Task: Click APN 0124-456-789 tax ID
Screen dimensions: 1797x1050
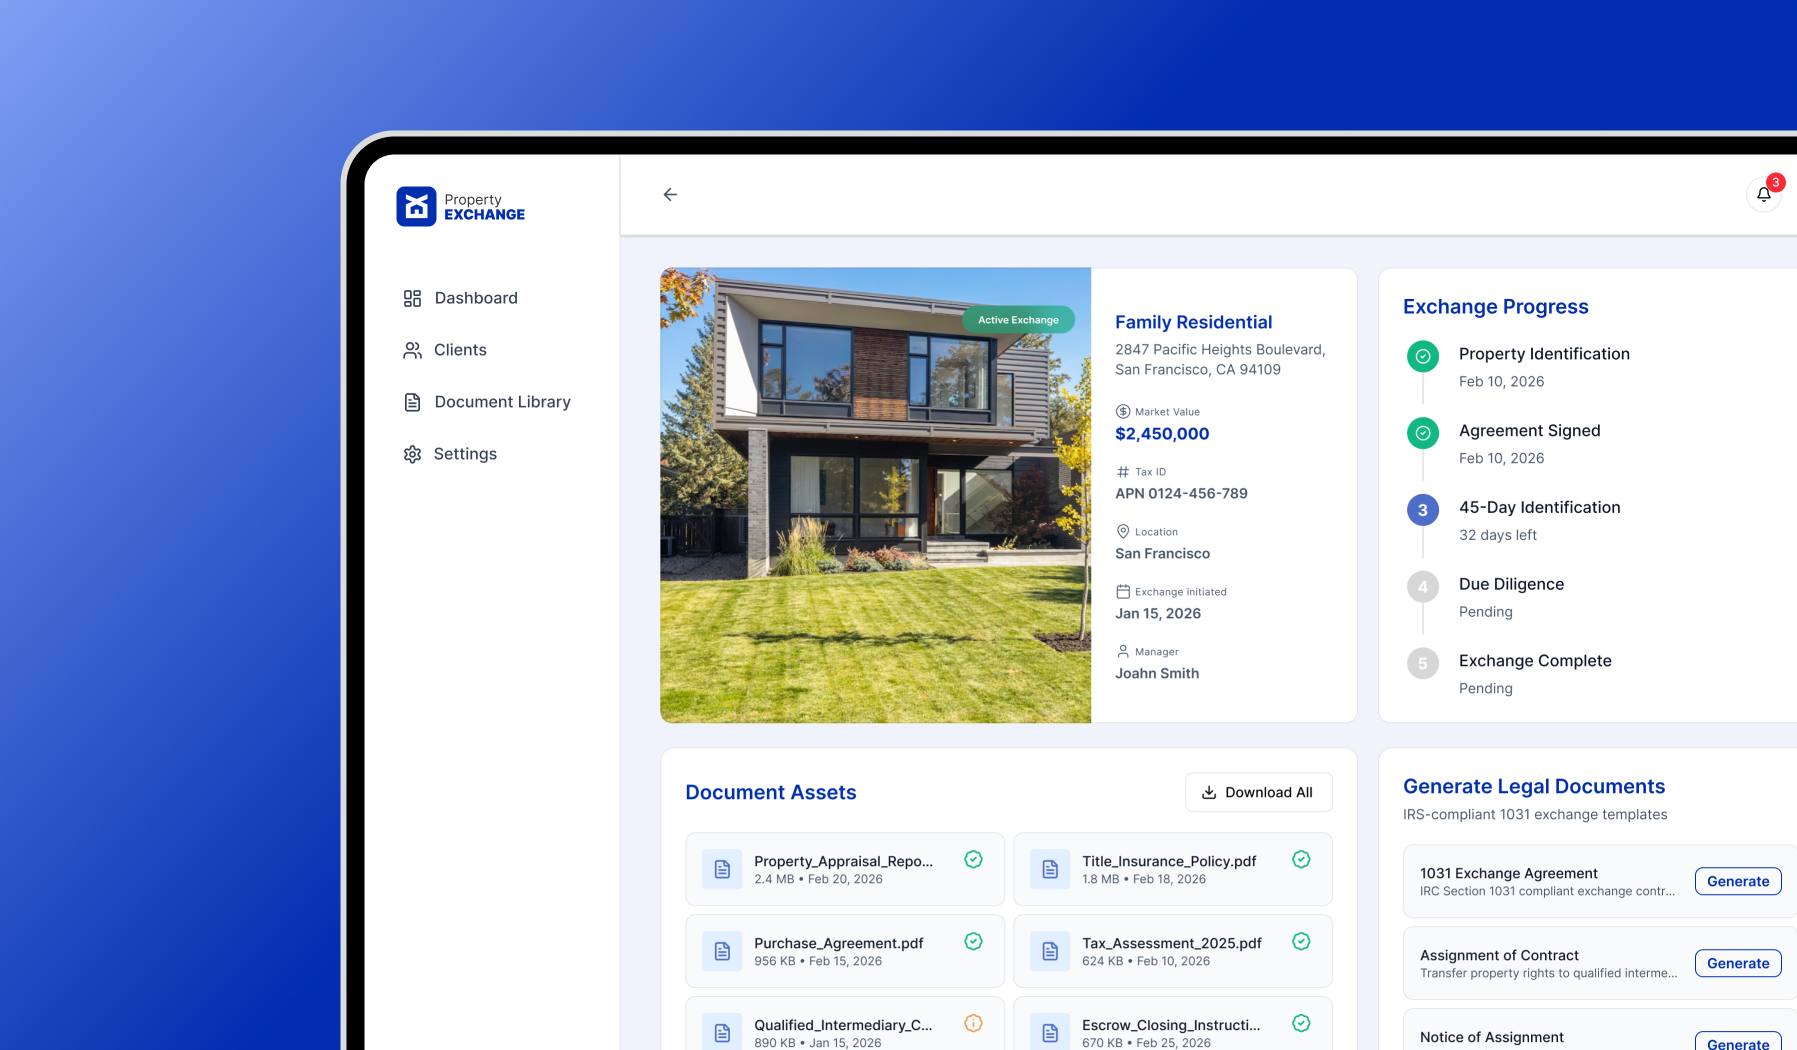Action: (x=1181, y=494)
